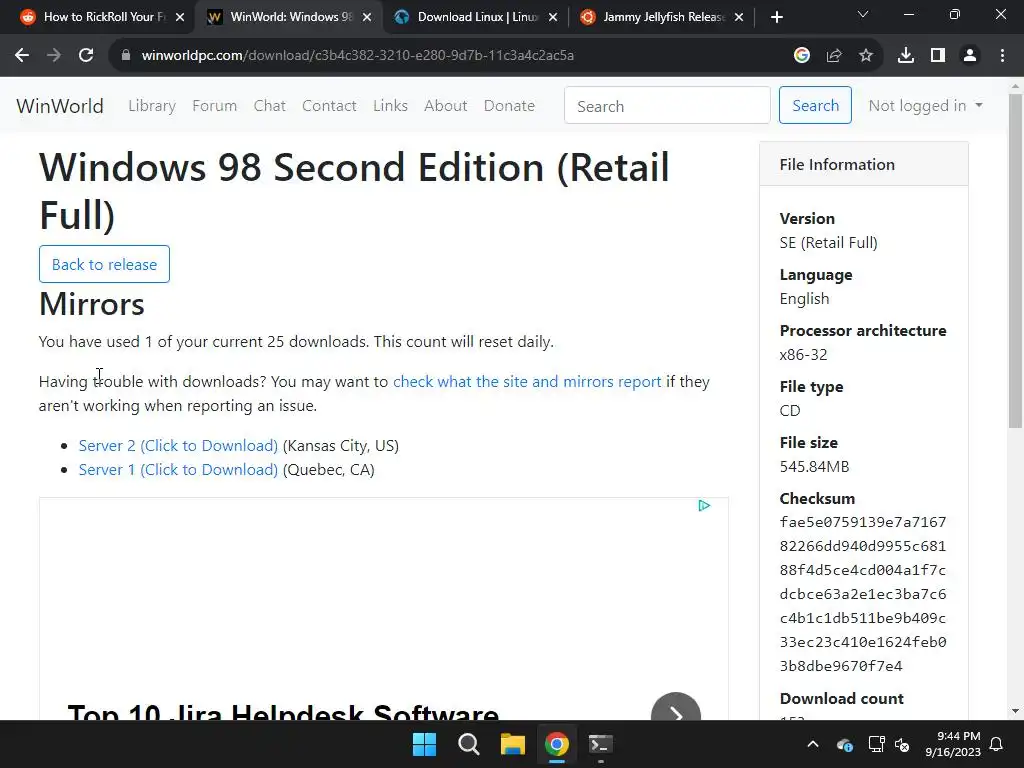Go back to the previous page

[x=22, y=56]
